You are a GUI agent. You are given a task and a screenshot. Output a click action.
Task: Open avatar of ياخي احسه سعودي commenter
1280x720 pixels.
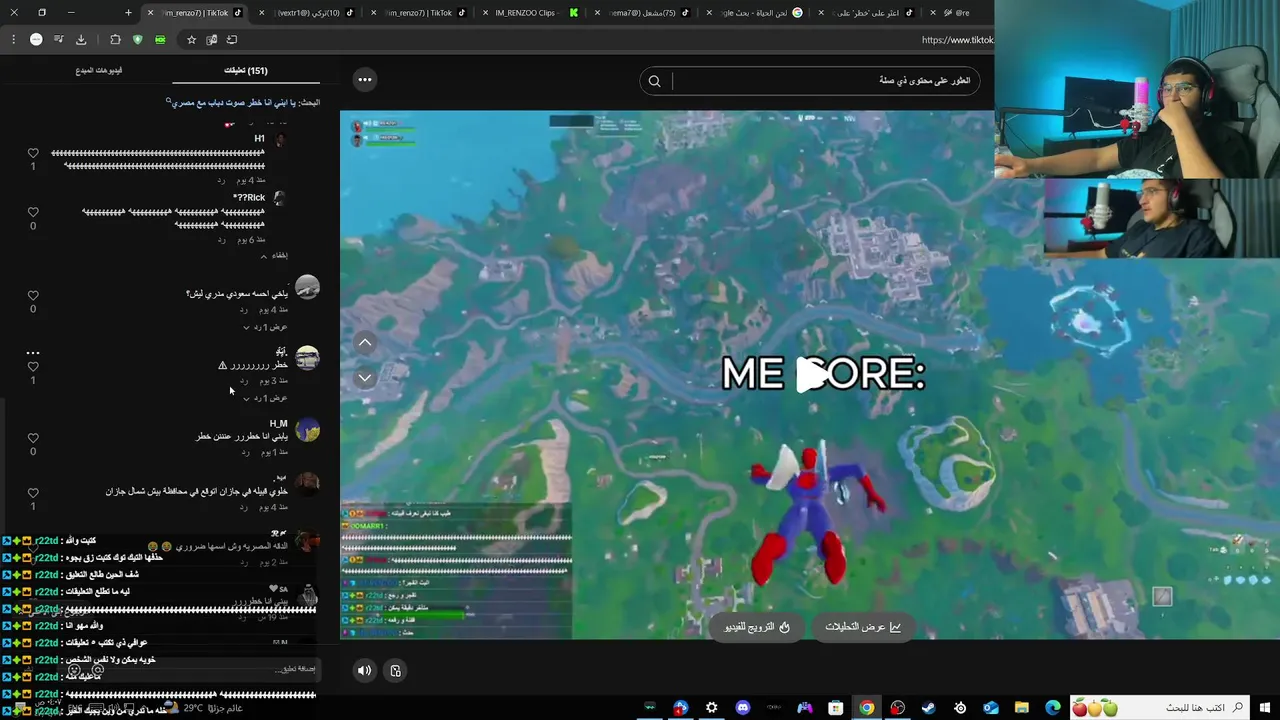tap(307, 288)
